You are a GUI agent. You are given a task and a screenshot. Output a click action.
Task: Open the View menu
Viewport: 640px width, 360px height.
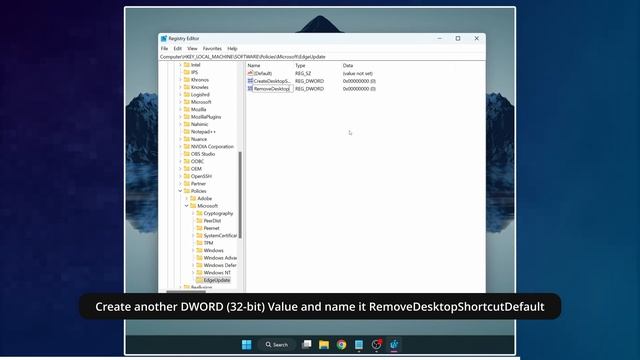pos(192,48)
